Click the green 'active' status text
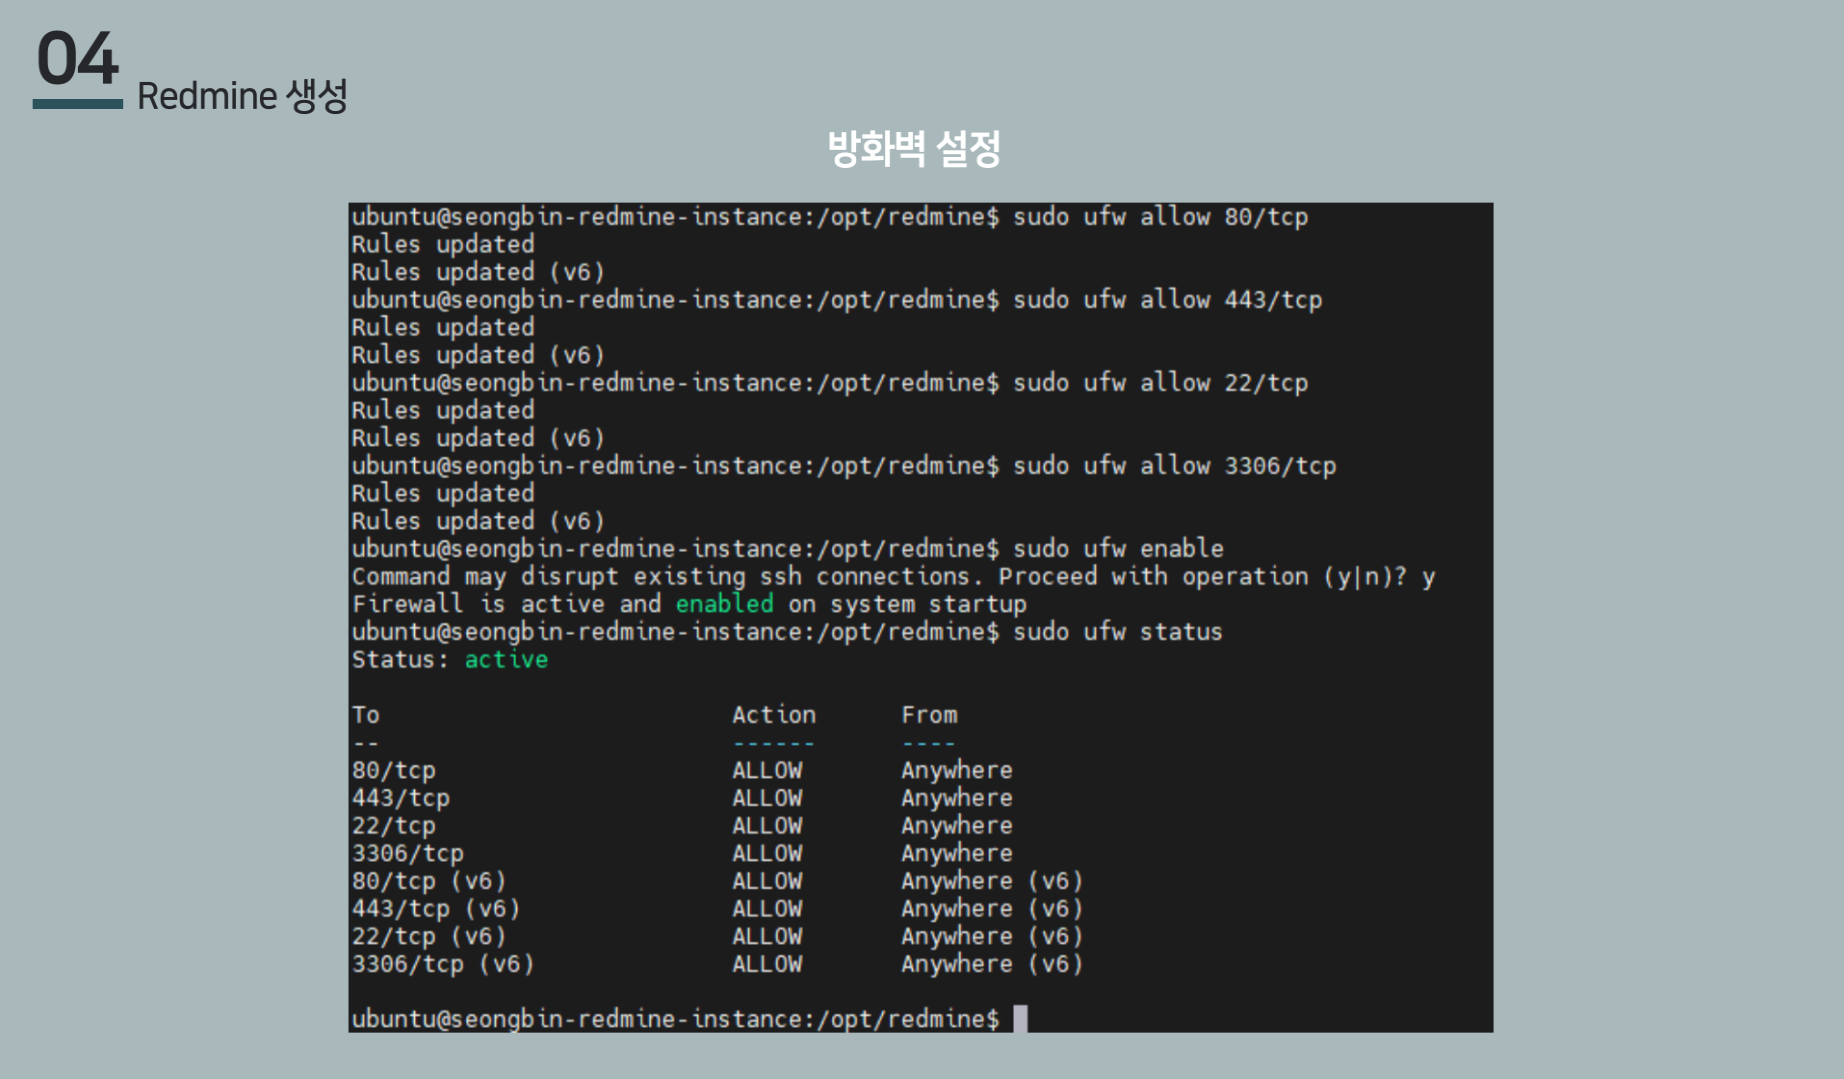The width and height of the screenshot is (1844, 1079). 506,660
